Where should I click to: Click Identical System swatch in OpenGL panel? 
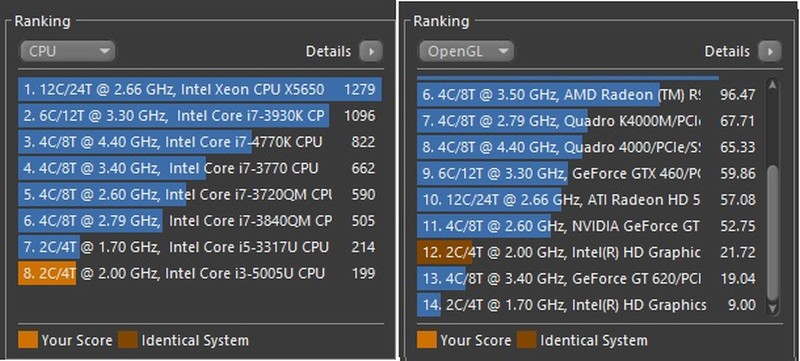pyautogui.click(x=527, y=340)
